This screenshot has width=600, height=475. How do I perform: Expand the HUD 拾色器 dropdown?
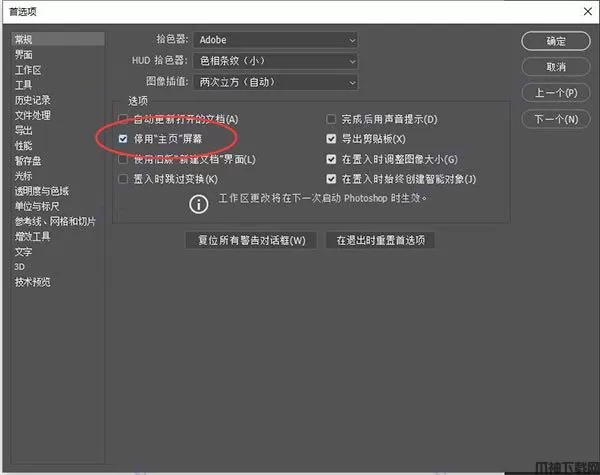point(276,61)
